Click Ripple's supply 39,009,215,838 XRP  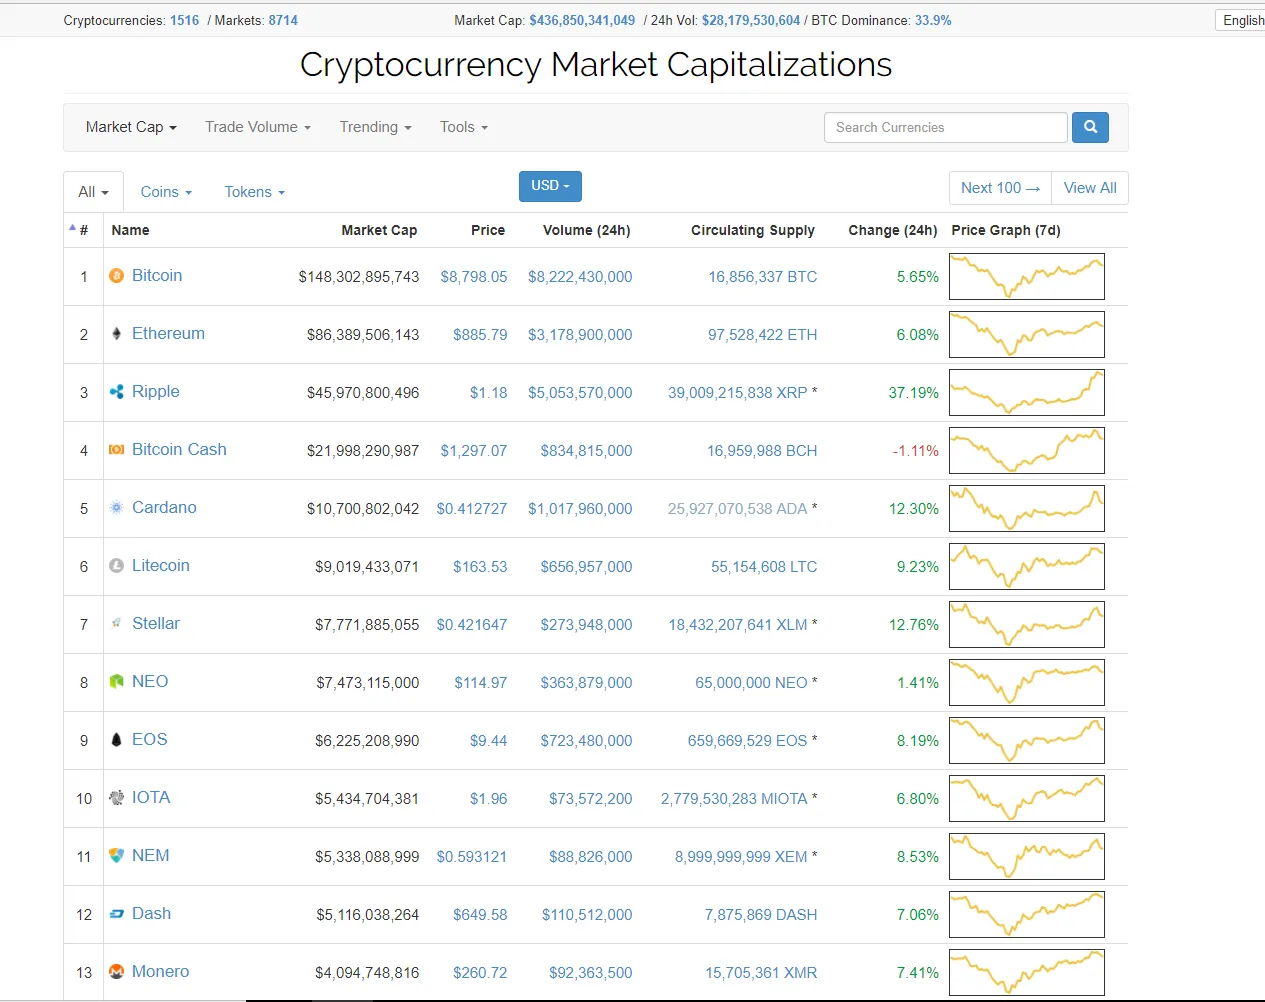[738, 393]
